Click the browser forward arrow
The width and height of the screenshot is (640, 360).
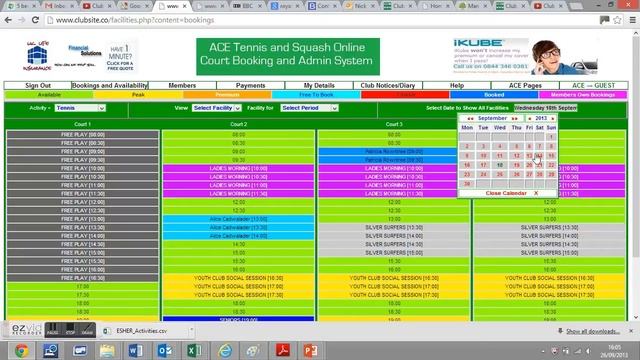point(21,20)
